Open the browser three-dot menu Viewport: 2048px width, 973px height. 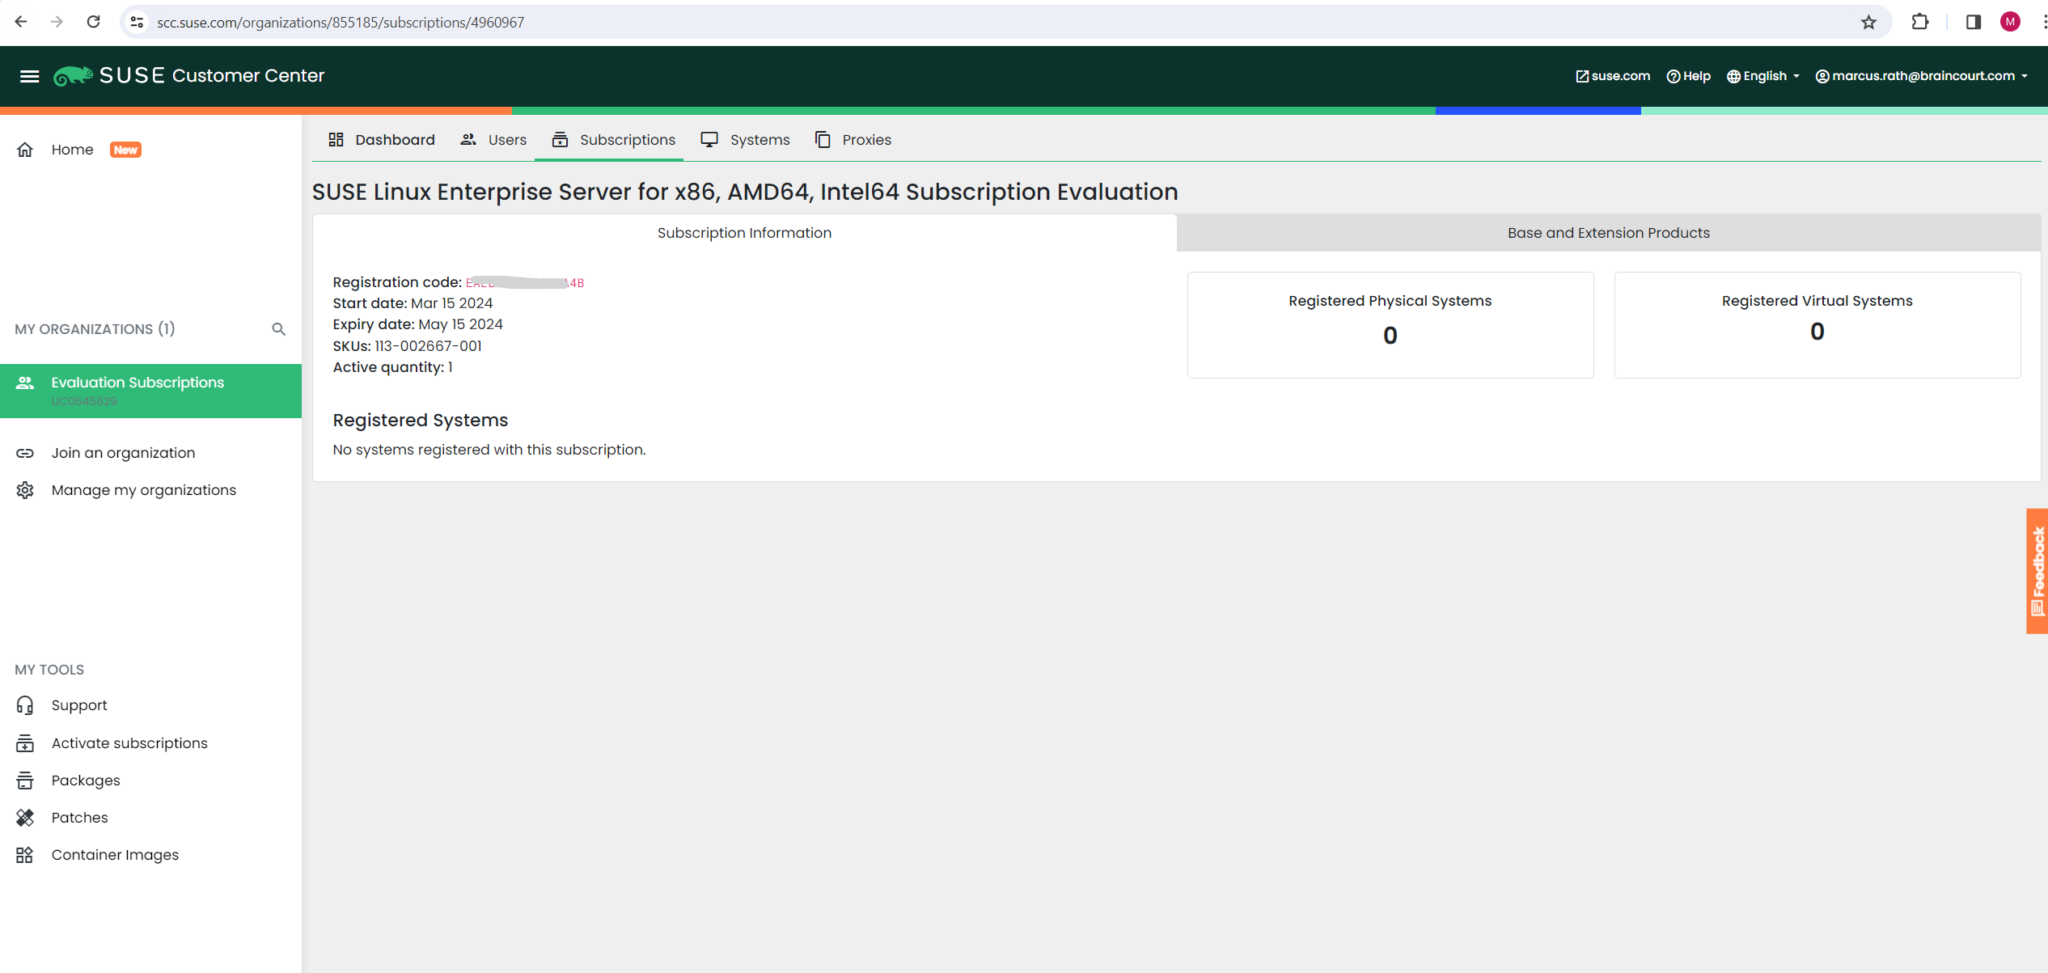tap(2036, 21)
